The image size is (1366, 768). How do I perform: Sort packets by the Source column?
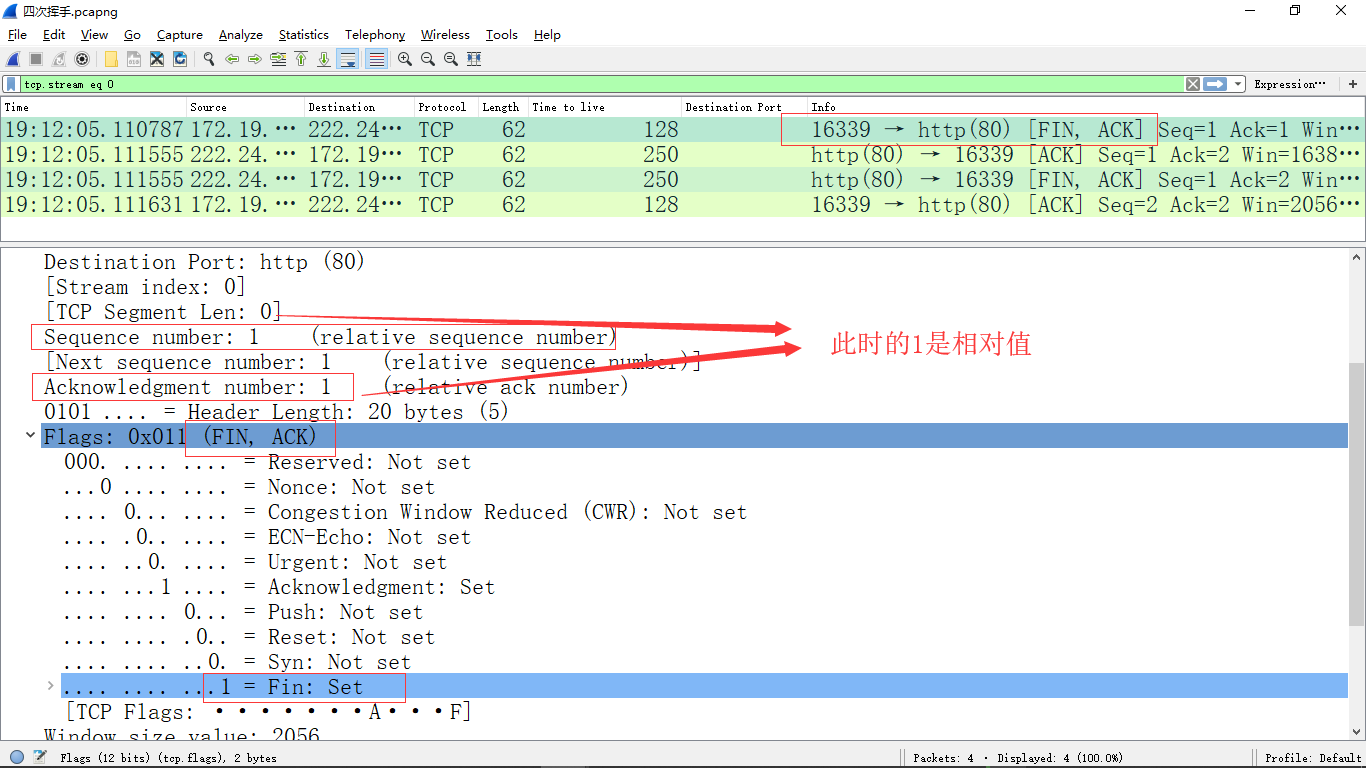246,107
